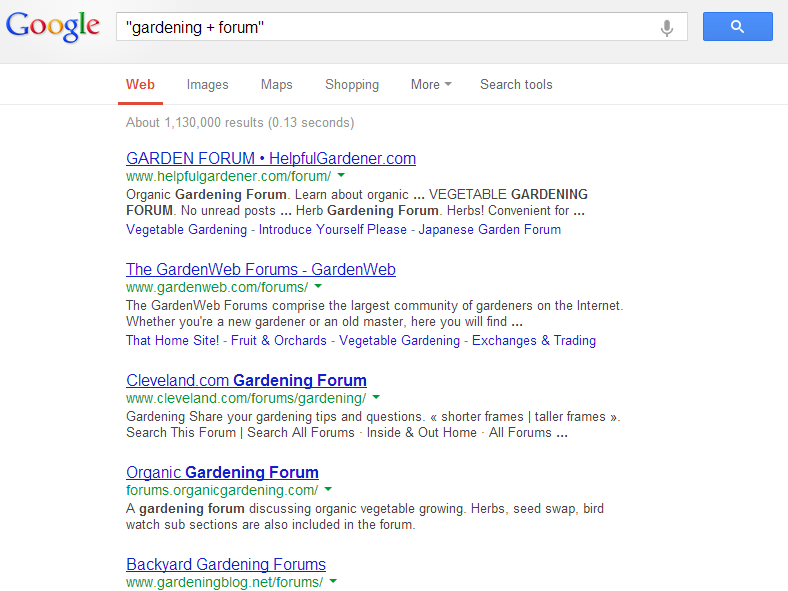The width and height of the screenshot is (788, 591).
Task: Open Organic Gardening Forum result
Action: pos(222,472)
